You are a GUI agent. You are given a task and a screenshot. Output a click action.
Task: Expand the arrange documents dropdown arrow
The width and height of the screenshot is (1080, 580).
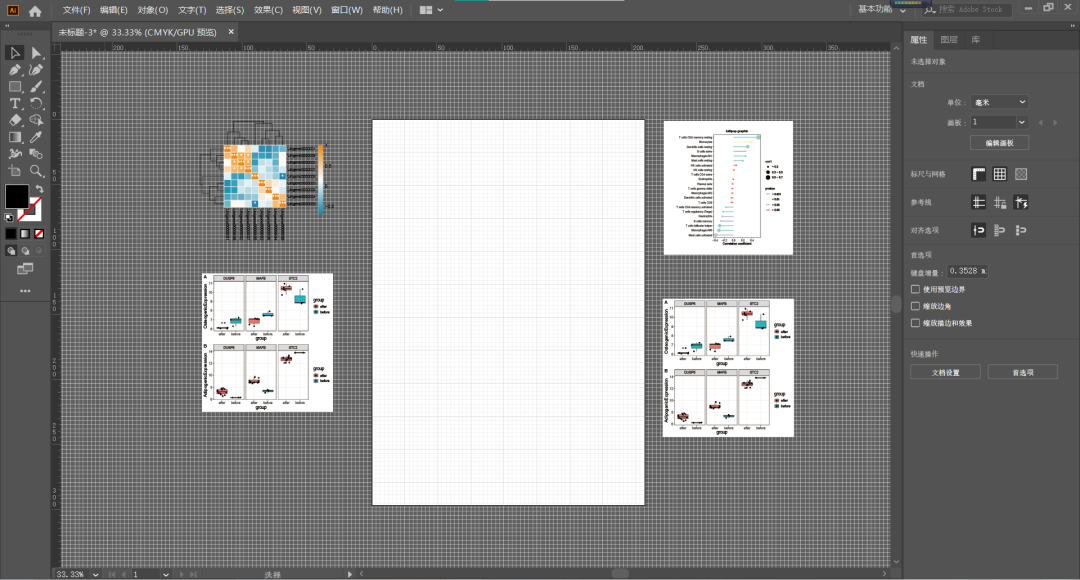440,10
